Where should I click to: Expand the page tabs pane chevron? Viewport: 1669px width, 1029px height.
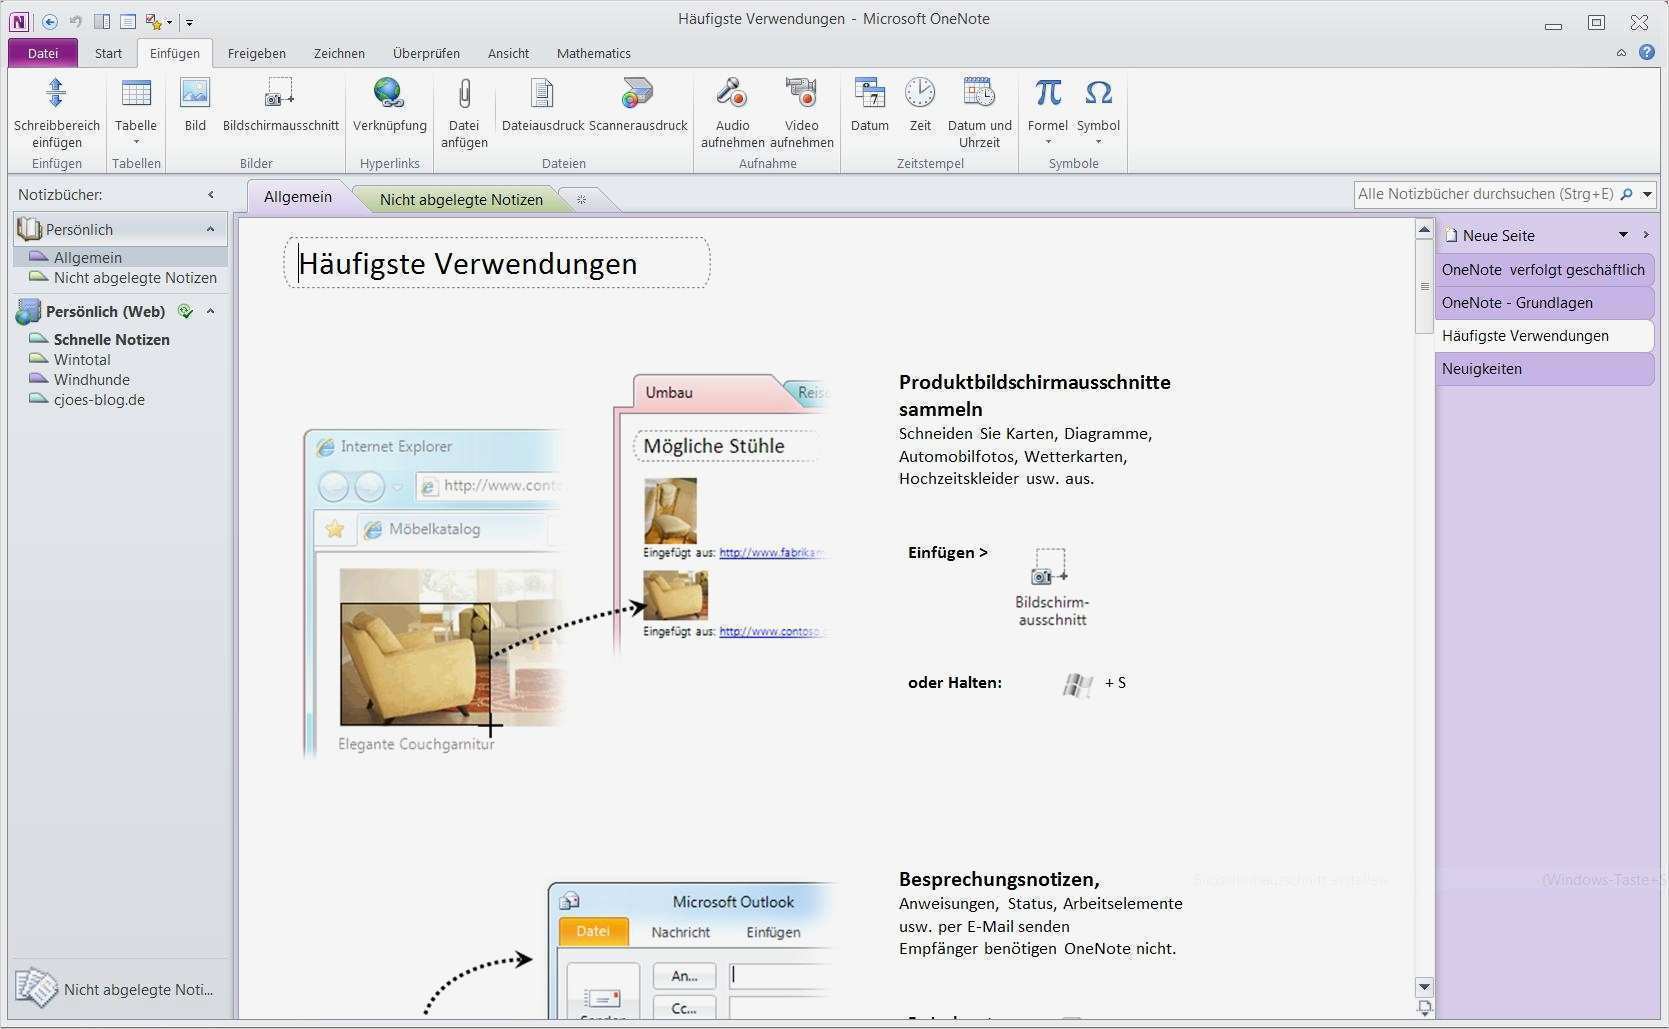[1646, 235]
